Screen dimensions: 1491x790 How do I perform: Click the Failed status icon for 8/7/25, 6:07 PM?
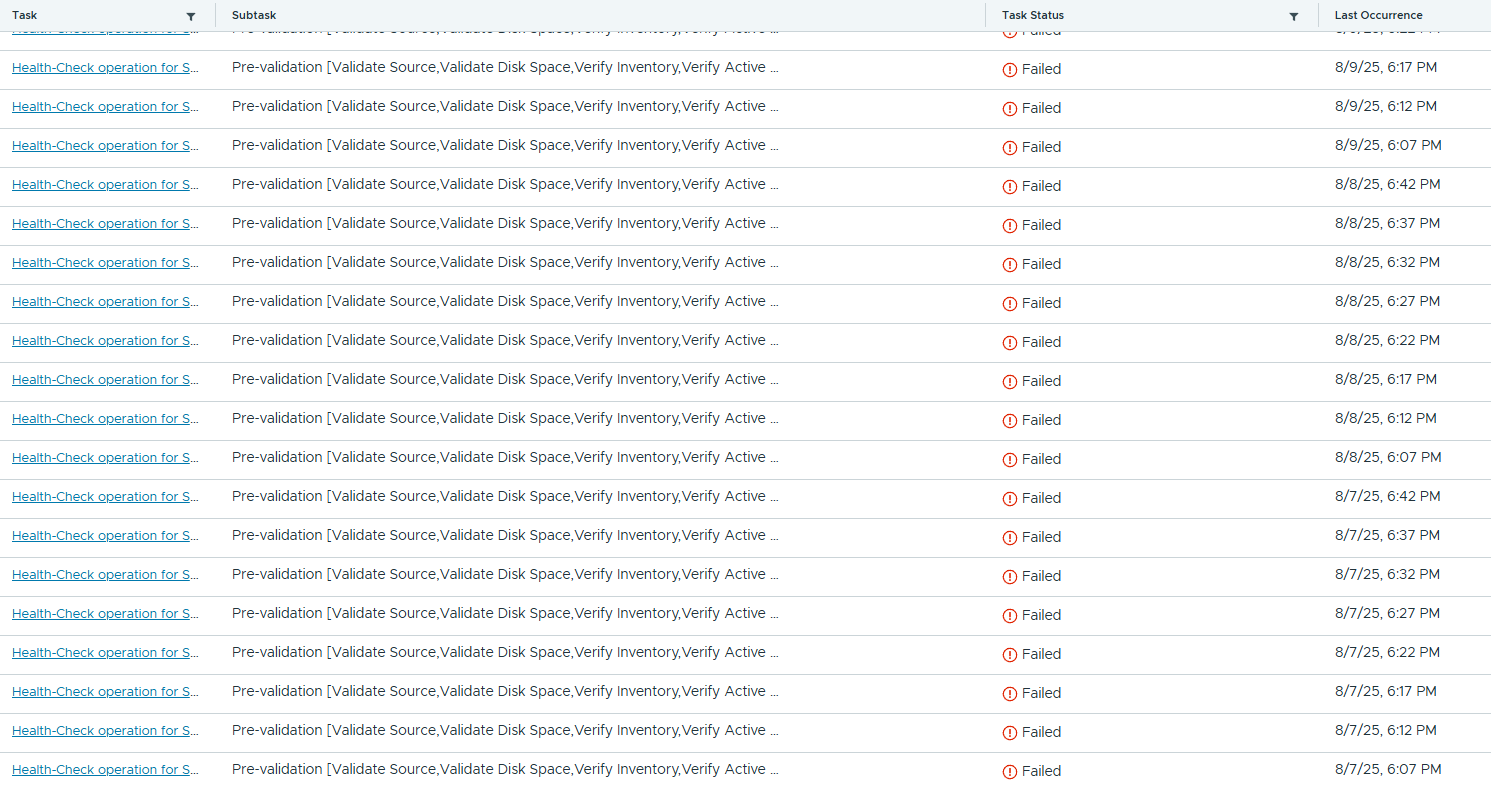pos(1010,772)
